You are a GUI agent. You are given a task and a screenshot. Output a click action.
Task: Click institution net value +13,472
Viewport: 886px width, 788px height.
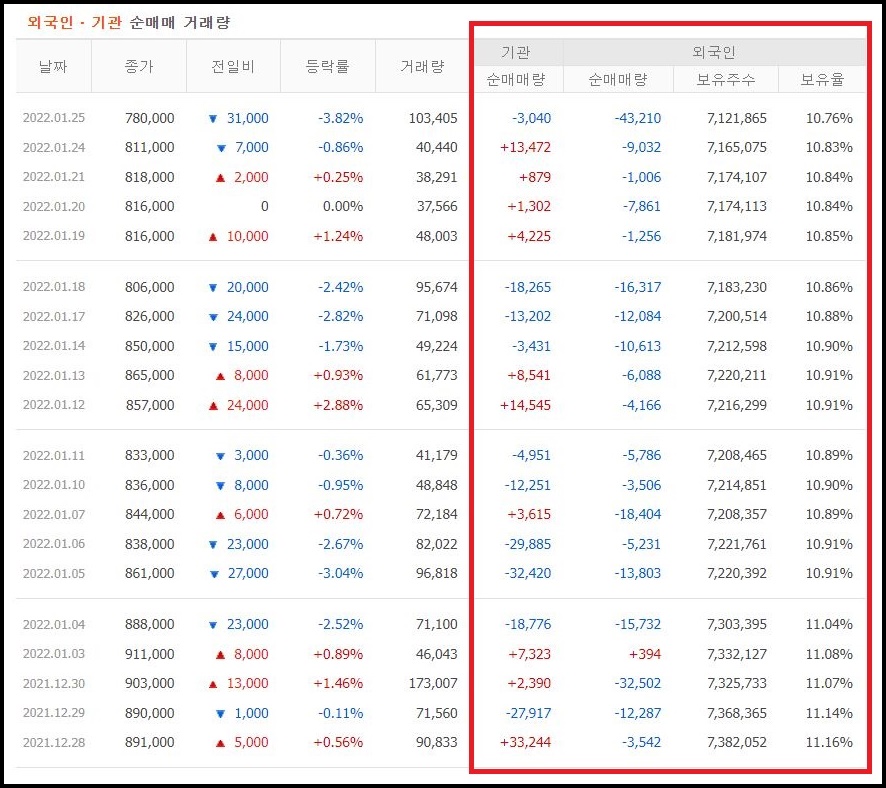pos(525,147)
